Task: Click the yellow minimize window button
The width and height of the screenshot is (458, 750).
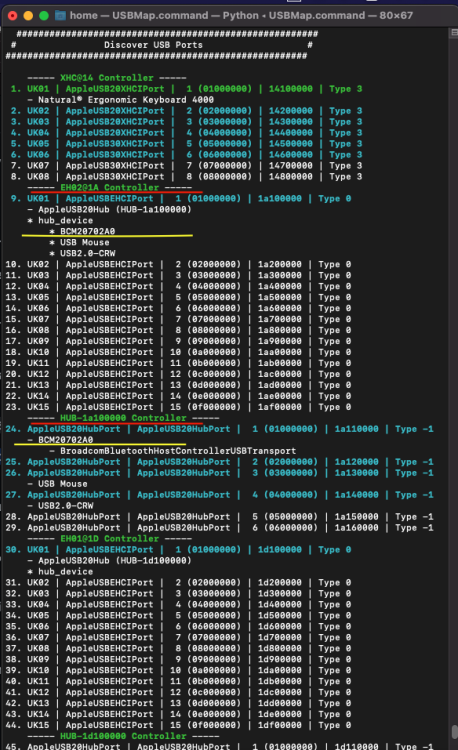Action: 28,16
